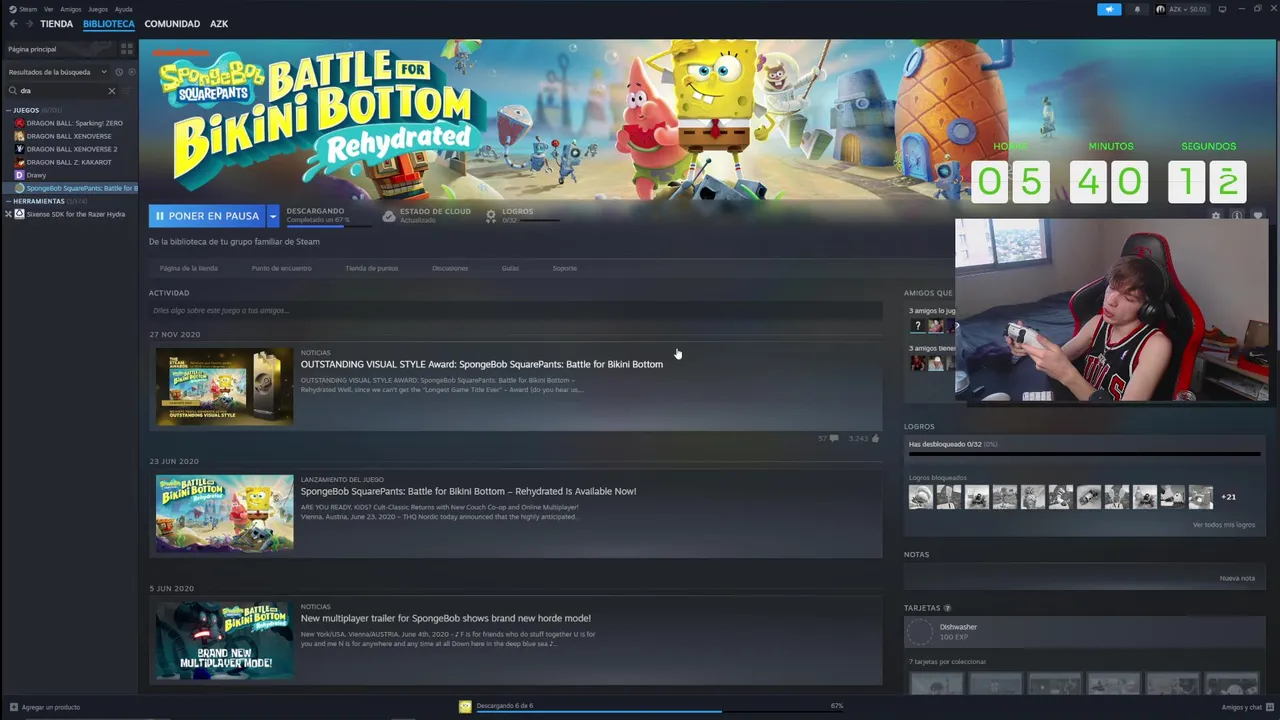Open the +21 more locked achievements
This screenshot has width=1280, height=720.
point(1228,497)
